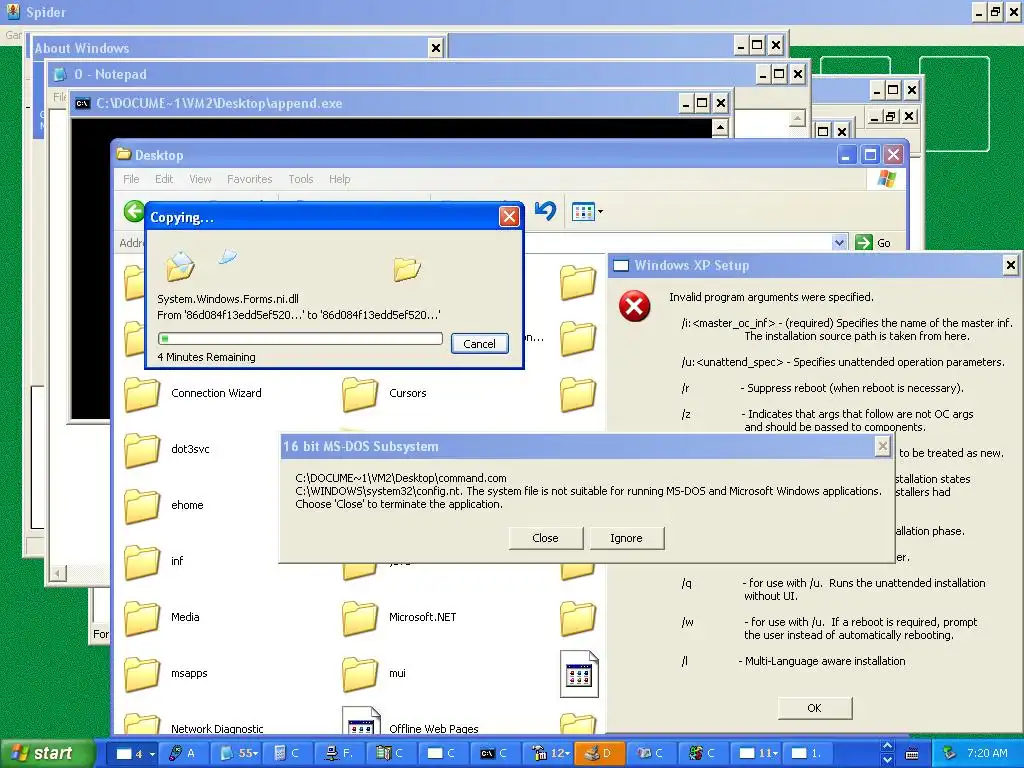Expand the address bar dropdown arrow
Screen dimensions: 1024x768
[x=839, y=242]
